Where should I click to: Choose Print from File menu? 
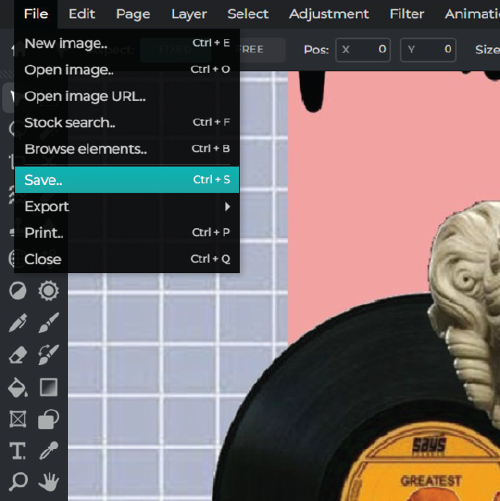127,232
